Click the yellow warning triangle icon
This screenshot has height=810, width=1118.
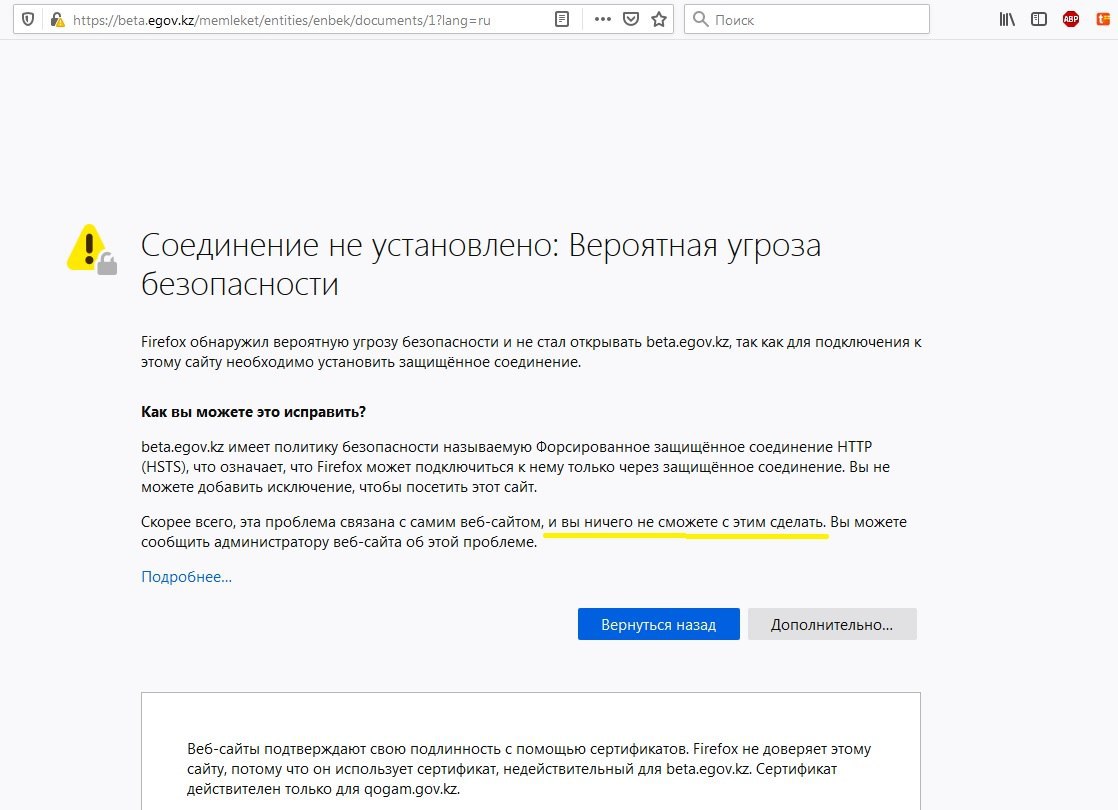click(91, 249)
